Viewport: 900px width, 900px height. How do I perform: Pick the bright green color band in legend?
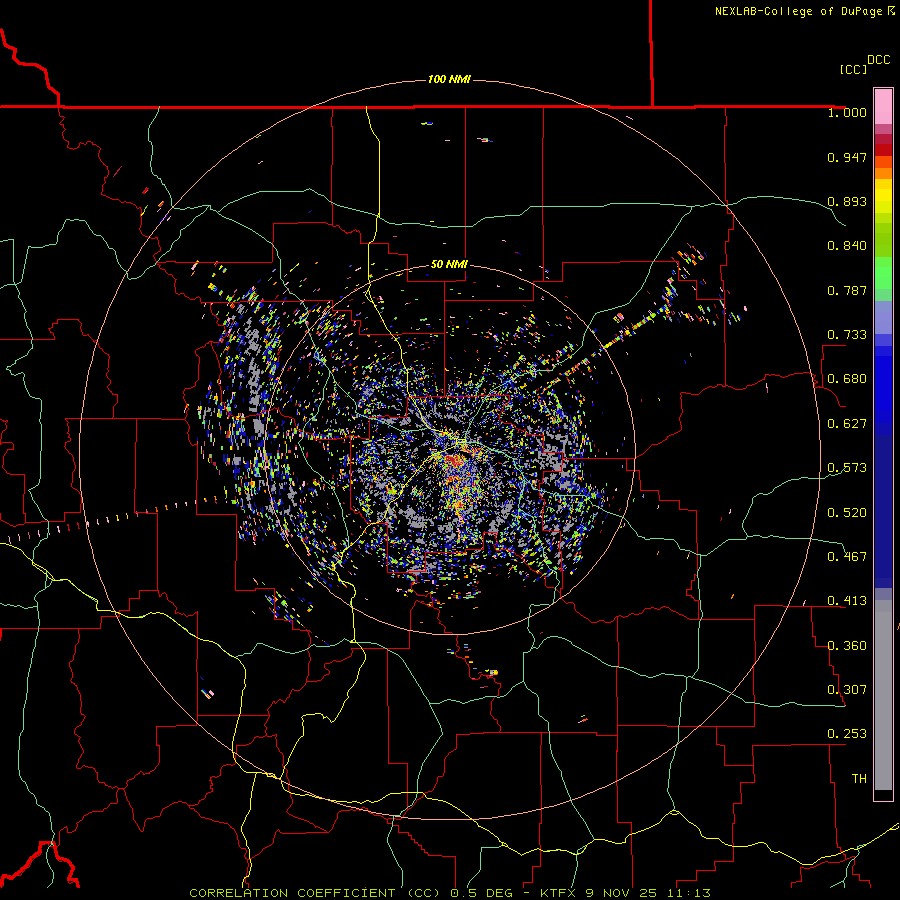pos(883,273)
